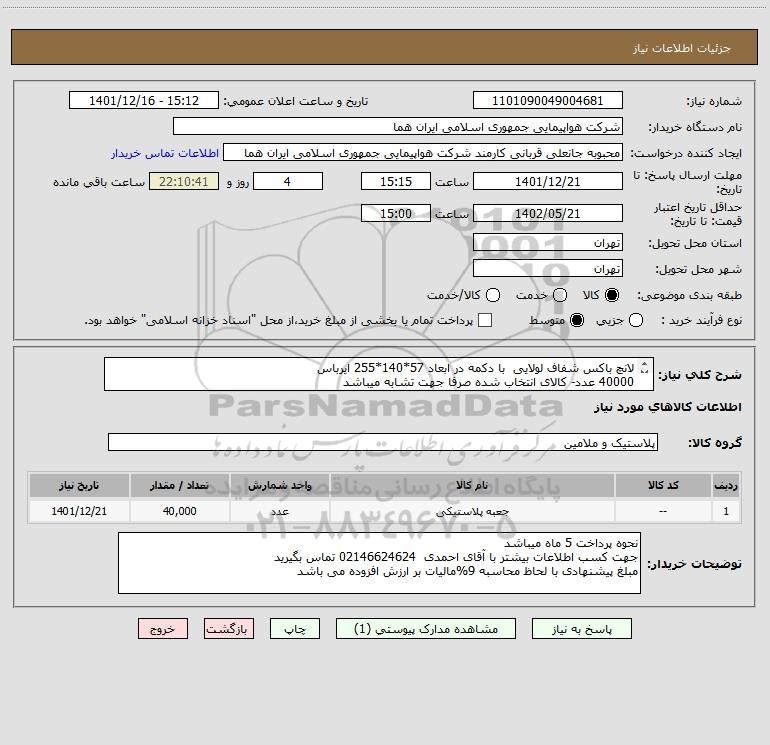Click the خروج exit button
Screen dimensions: 770x745
click(x=163, y=629)
